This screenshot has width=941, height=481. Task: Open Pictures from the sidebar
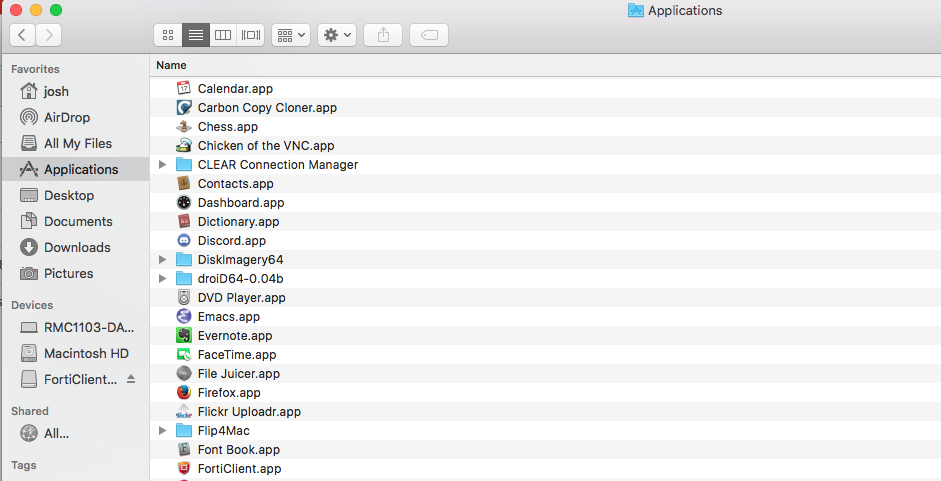click(x=76, y=273)
